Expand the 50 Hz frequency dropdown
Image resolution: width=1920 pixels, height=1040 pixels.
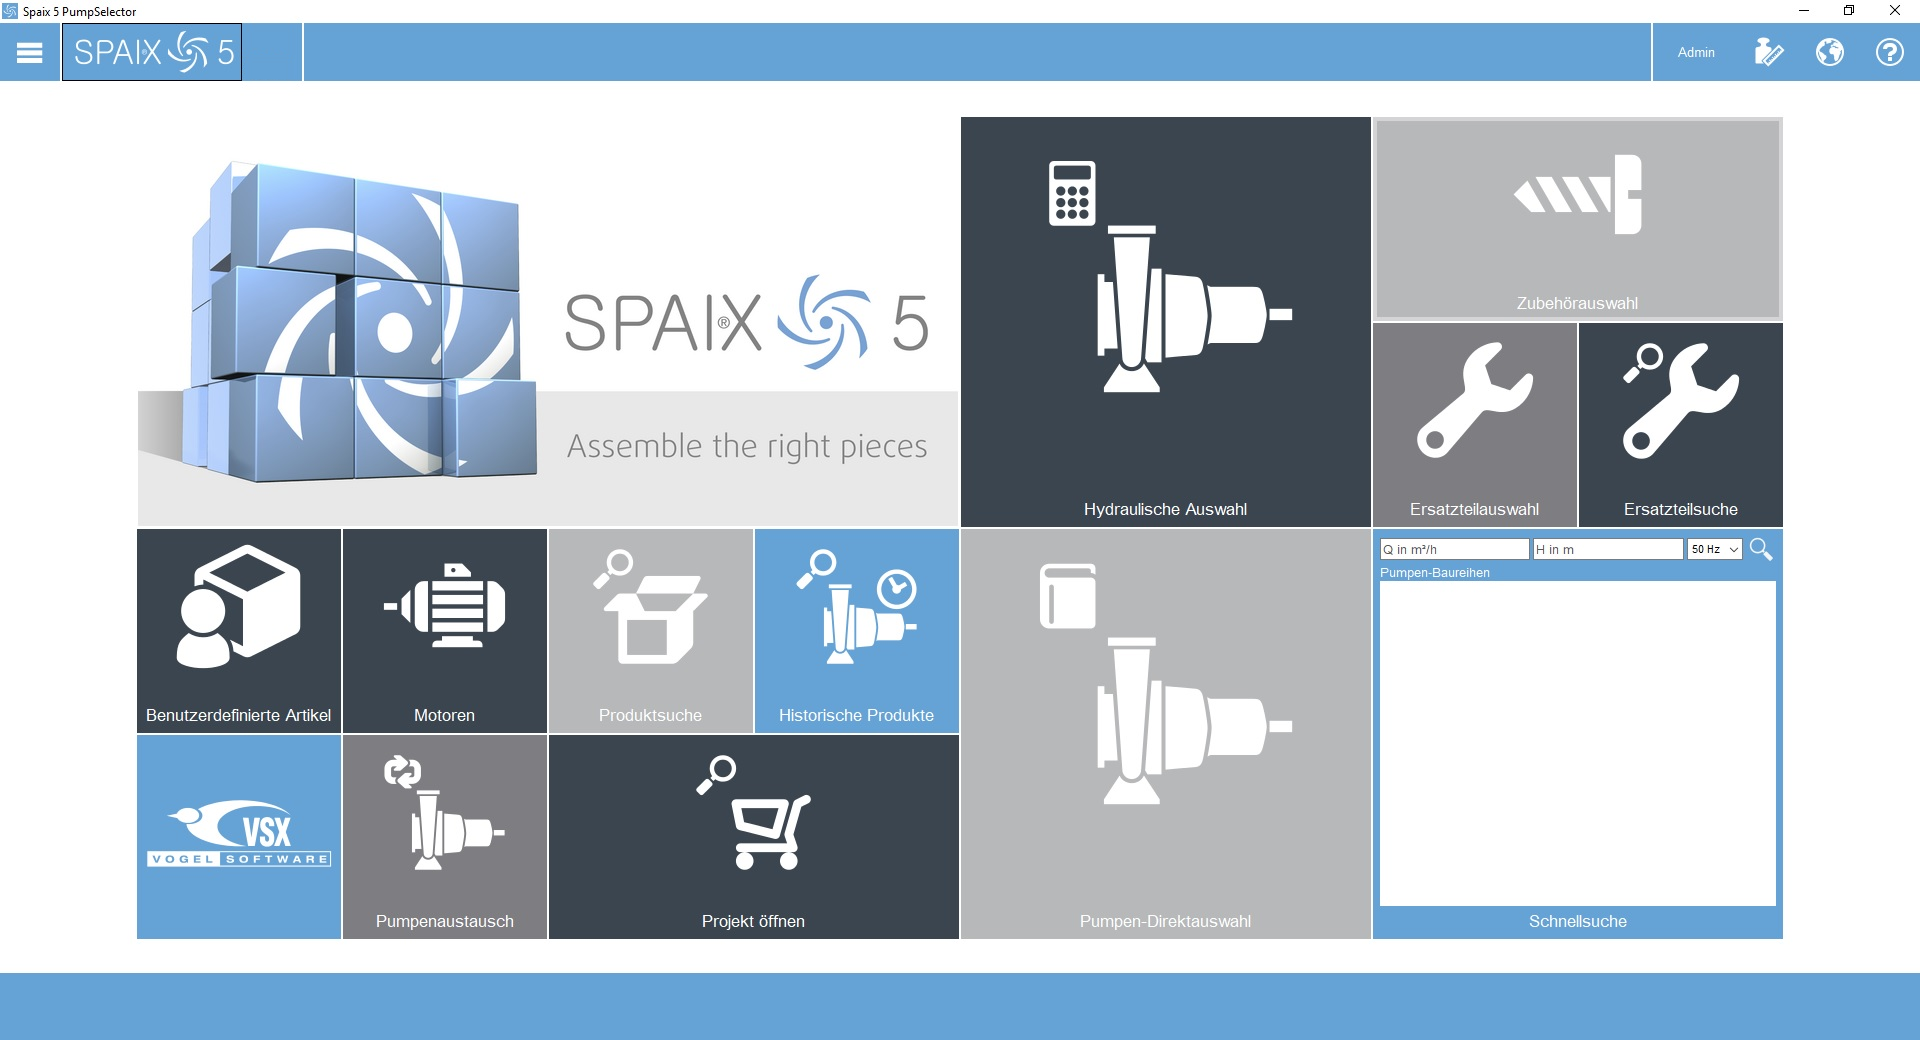[1715, 549]
